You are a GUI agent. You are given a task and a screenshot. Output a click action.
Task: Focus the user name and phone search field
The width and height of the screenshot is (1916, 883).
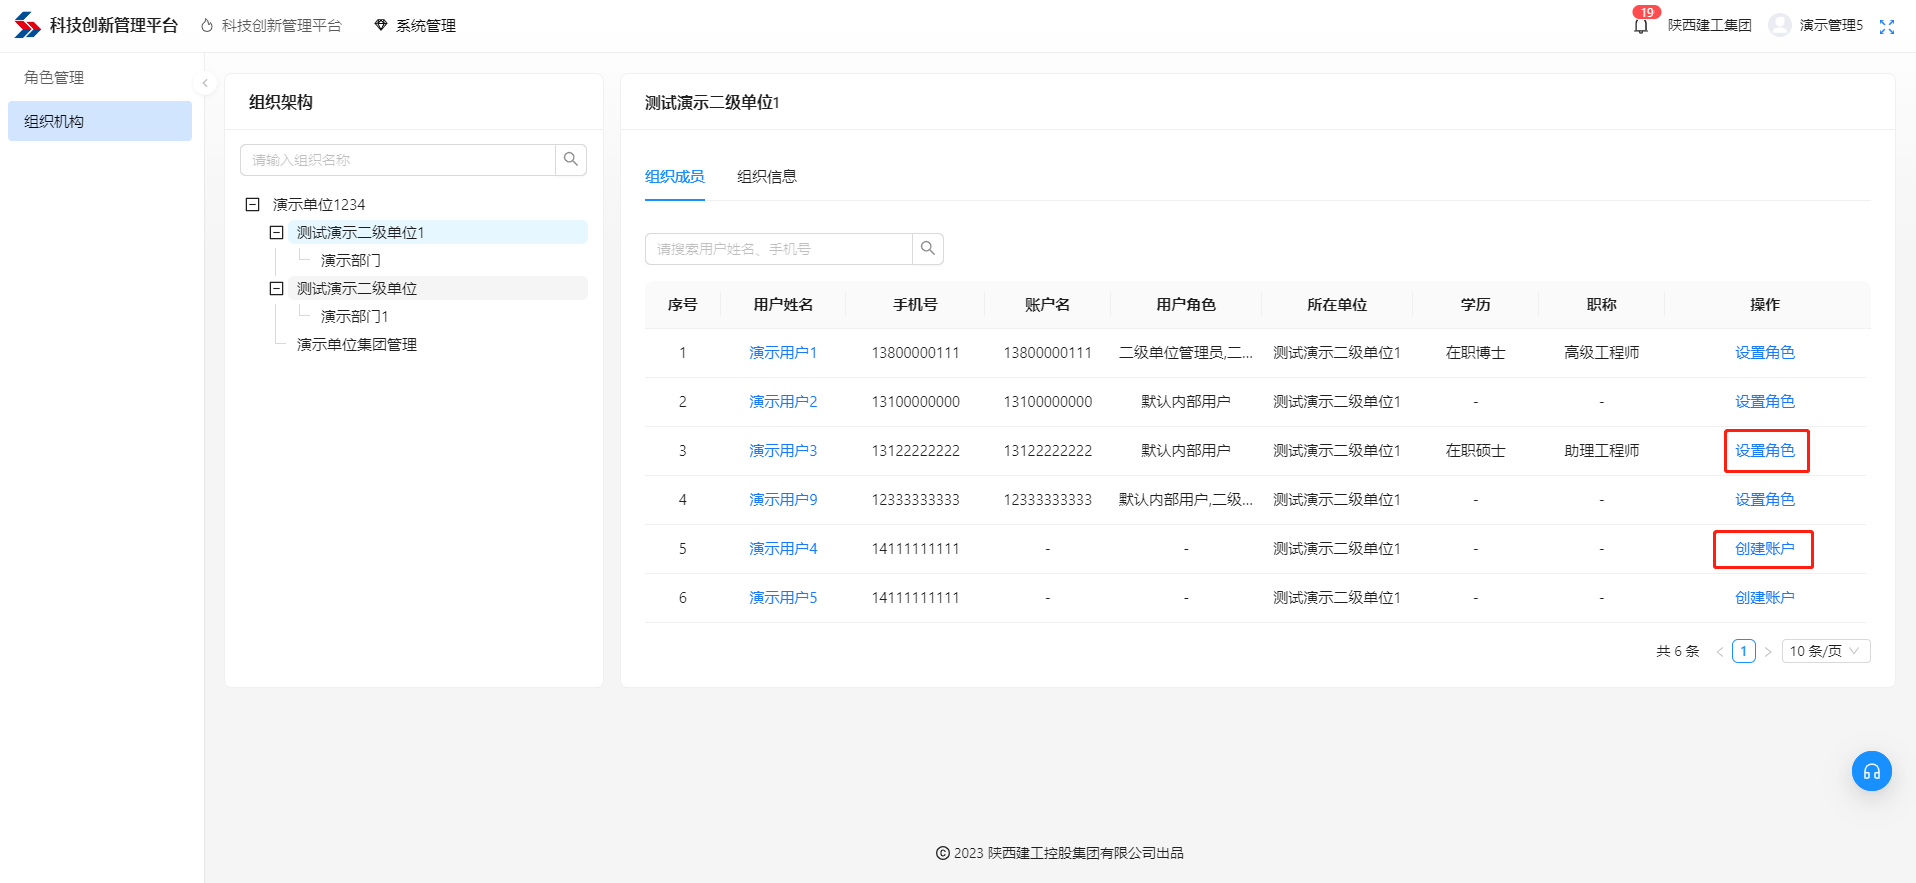click(779, 249)
